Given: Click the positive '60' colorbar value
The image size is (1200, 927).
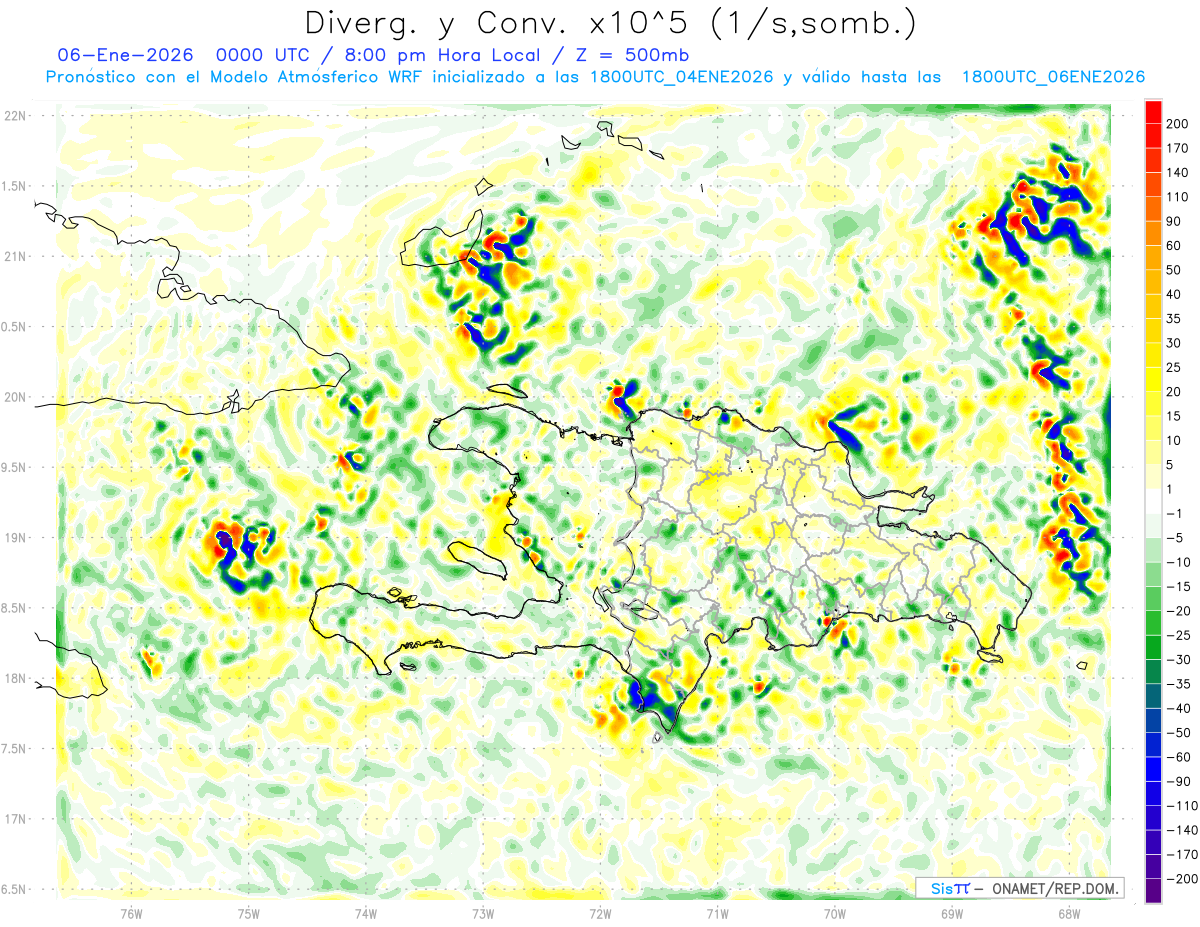Looking at the screenshot, I should click(x=1174, y=246).
